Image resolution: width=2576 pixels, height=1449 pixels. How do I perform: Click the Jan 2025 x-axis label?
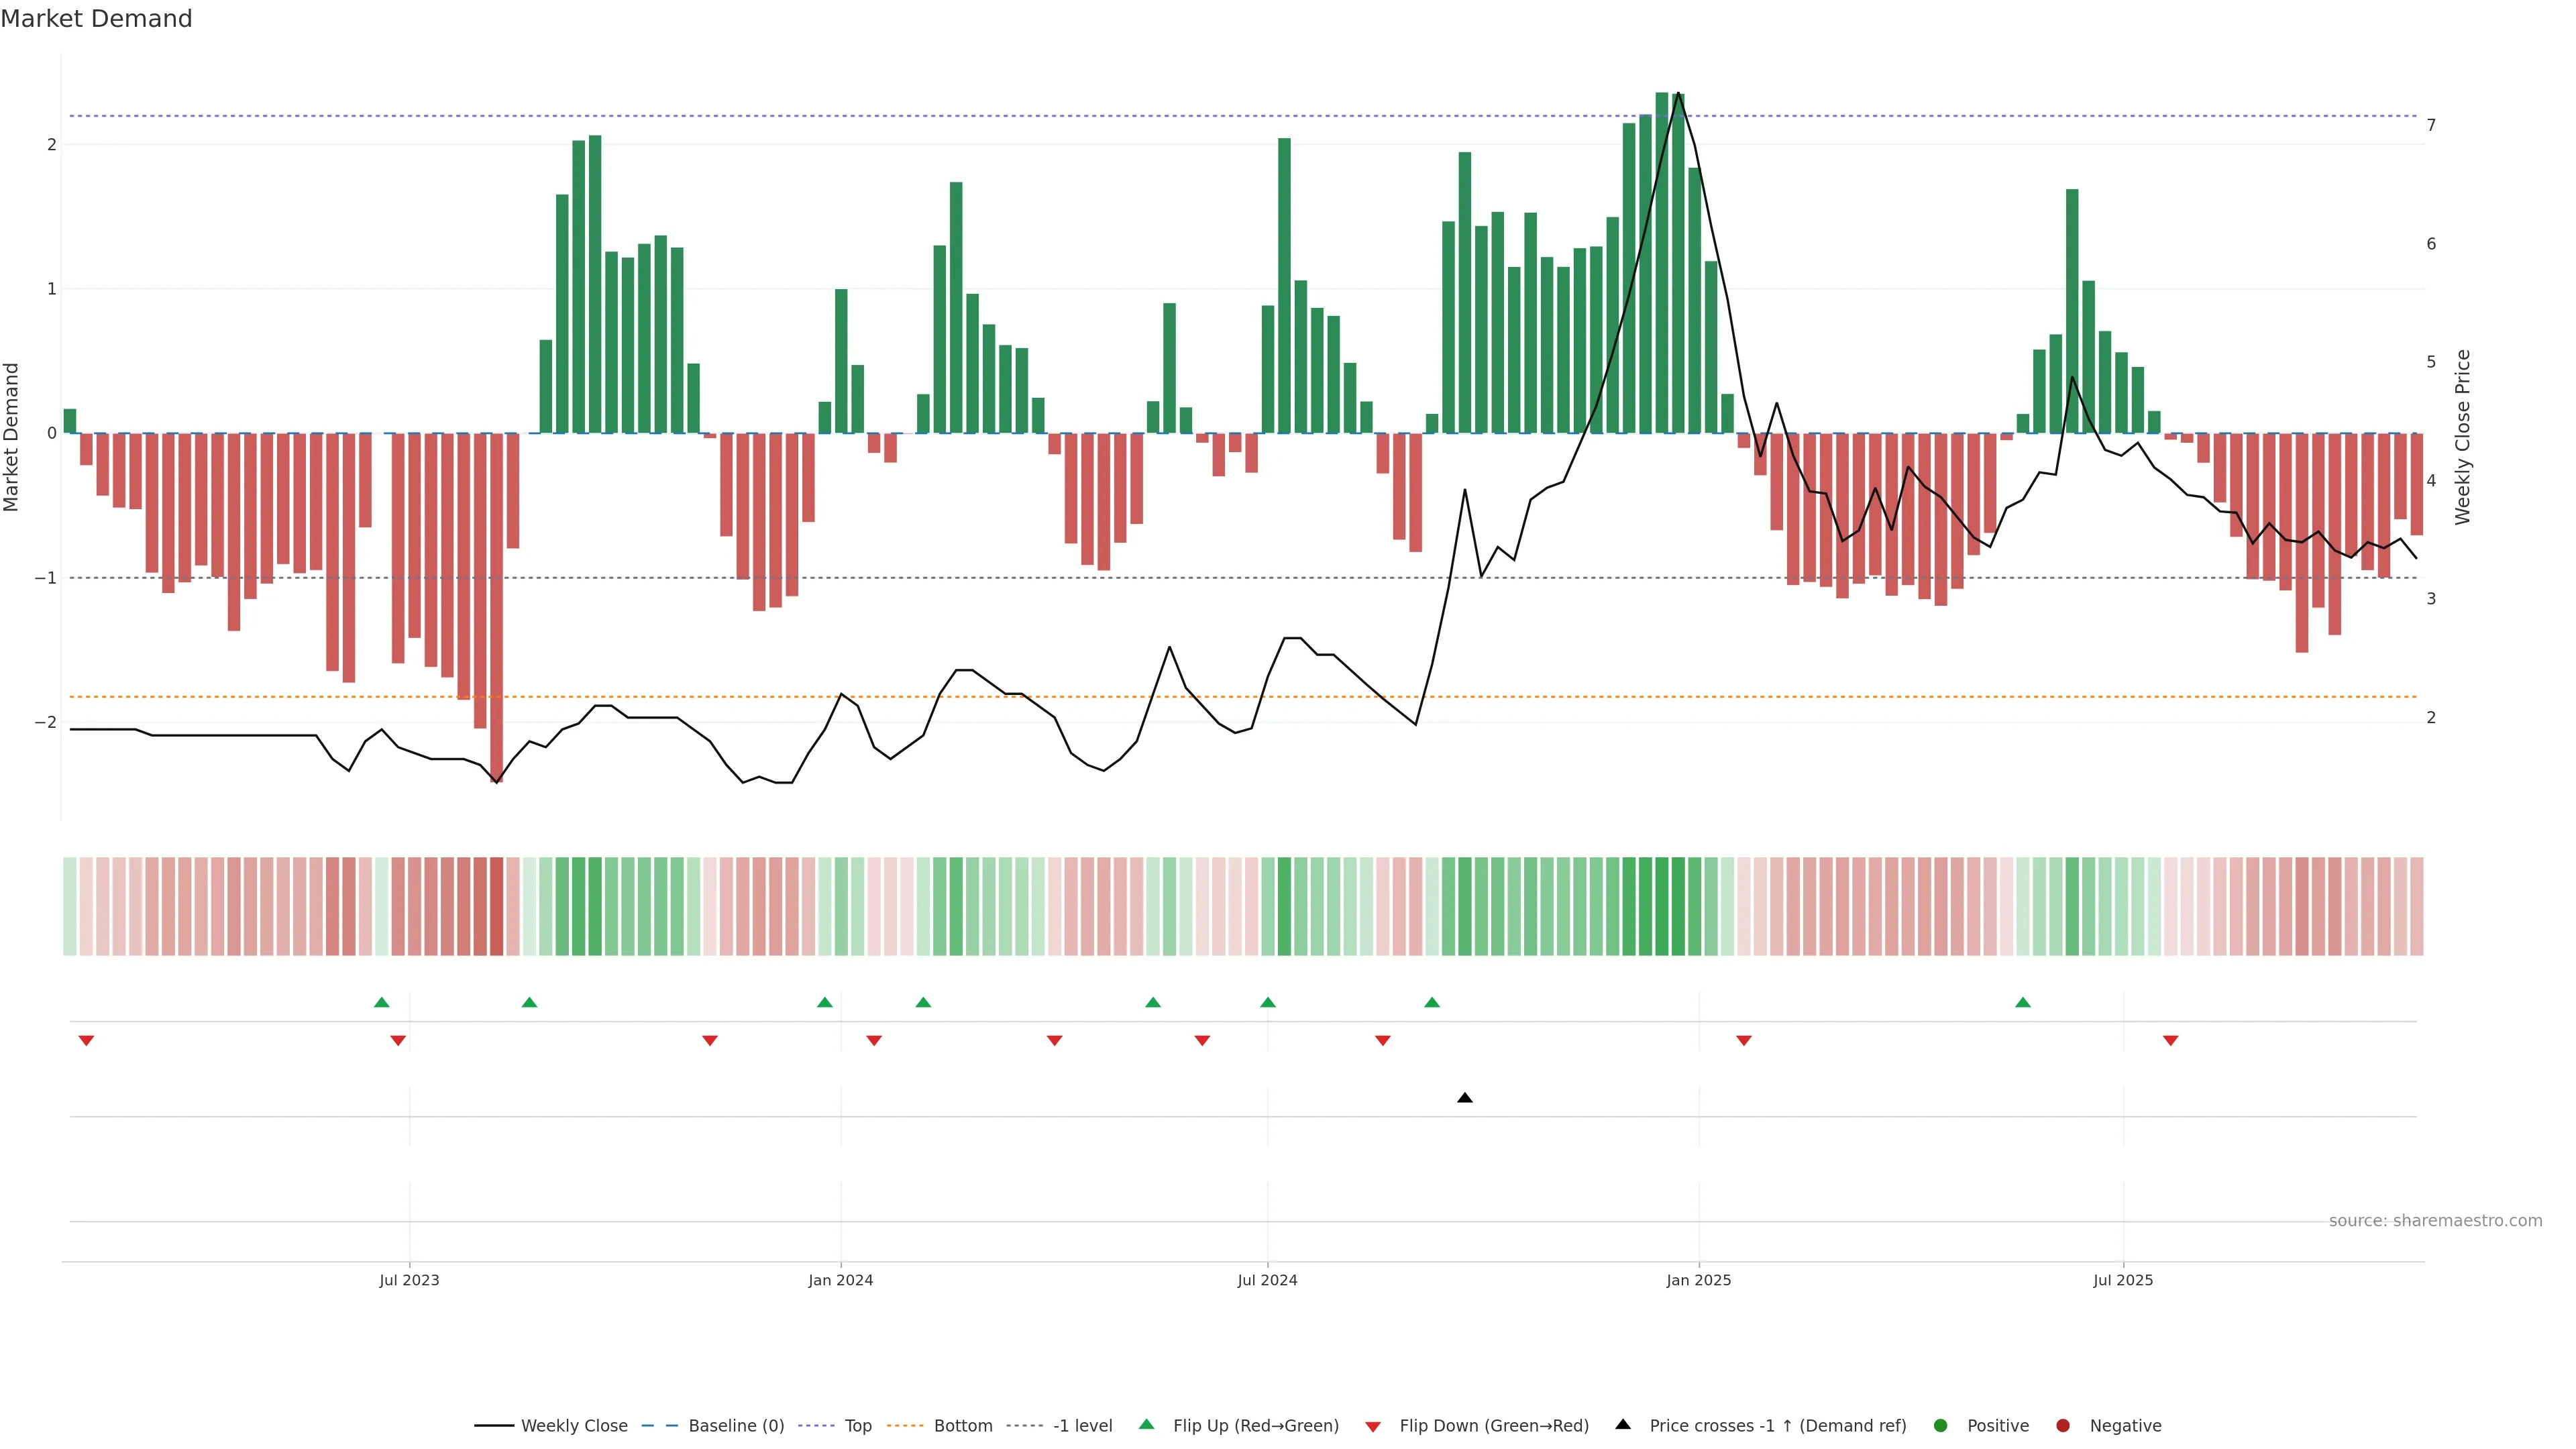1698,1280
